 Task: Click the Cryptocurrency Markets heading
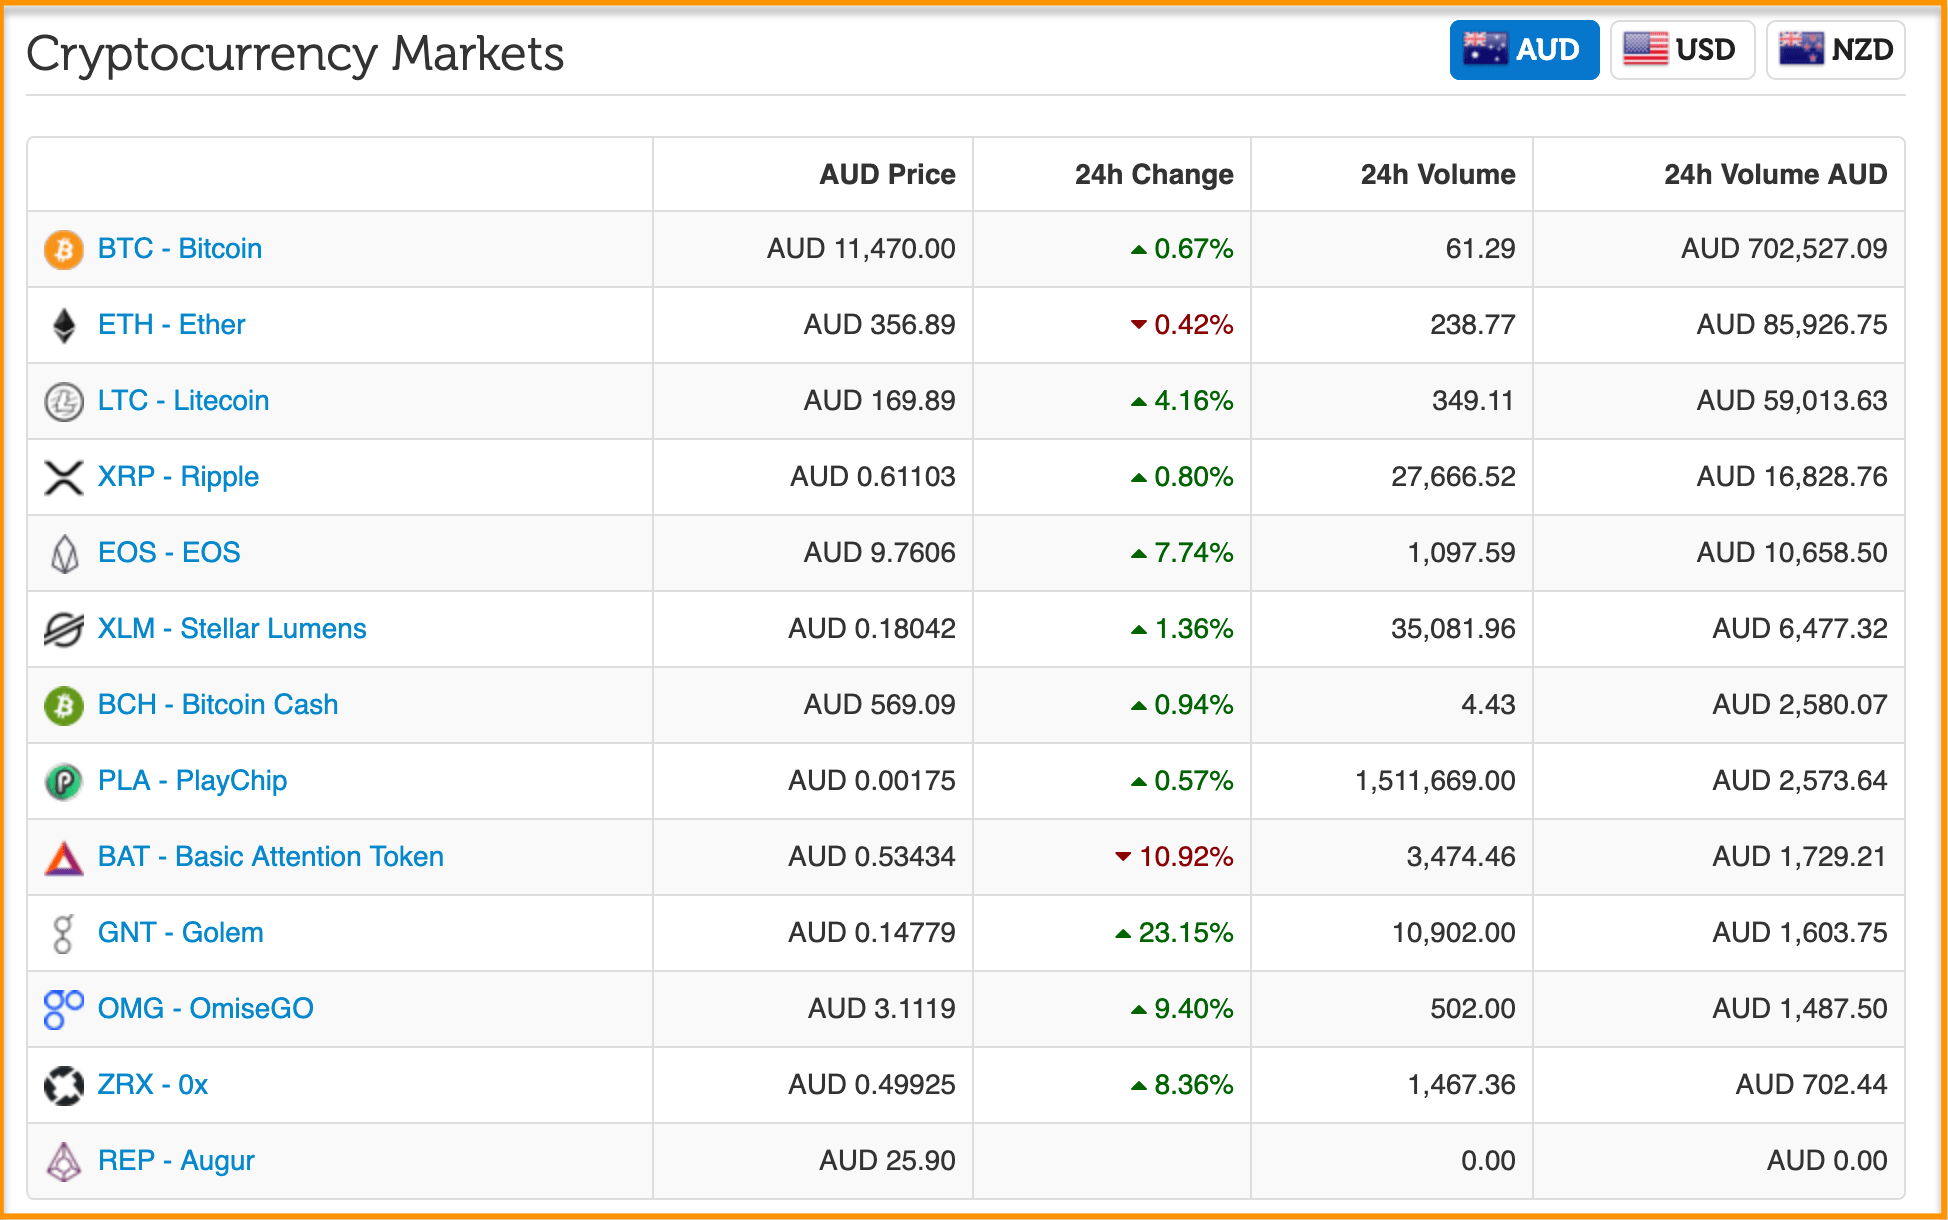[295, 54]
